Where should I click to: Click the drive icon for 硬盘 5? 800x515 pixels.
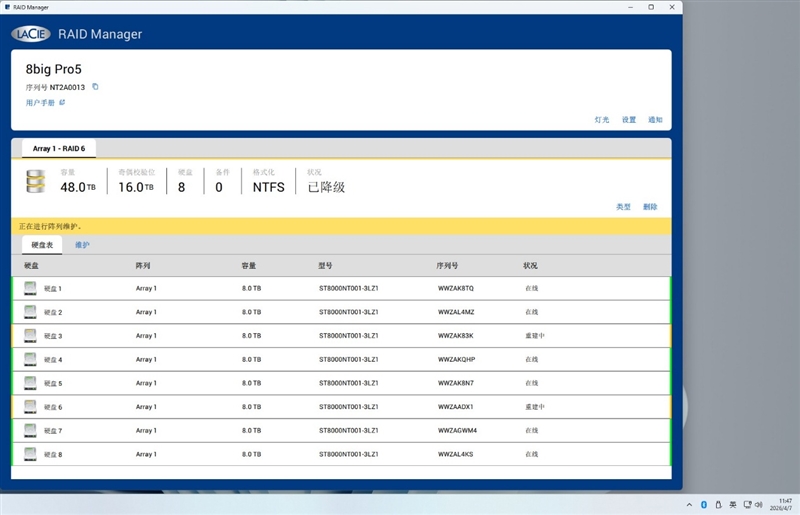[x=30, y=383]
